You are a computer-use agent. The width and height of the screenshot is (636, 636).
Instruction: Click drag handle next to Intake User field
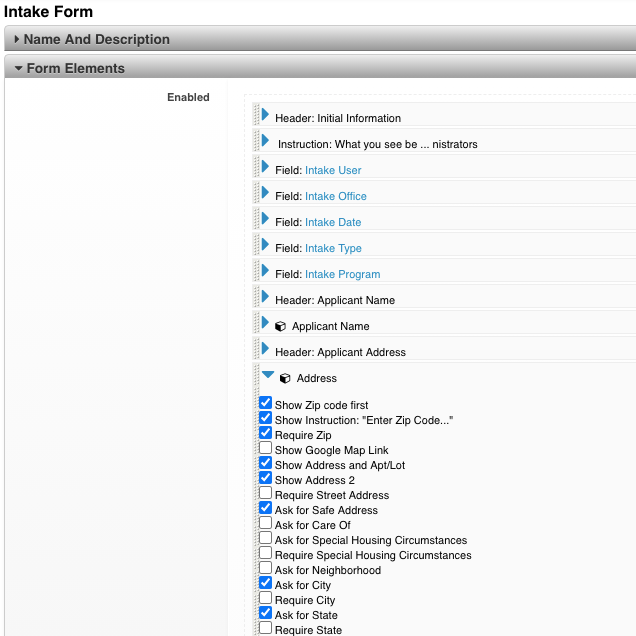(x=256, y=169)
